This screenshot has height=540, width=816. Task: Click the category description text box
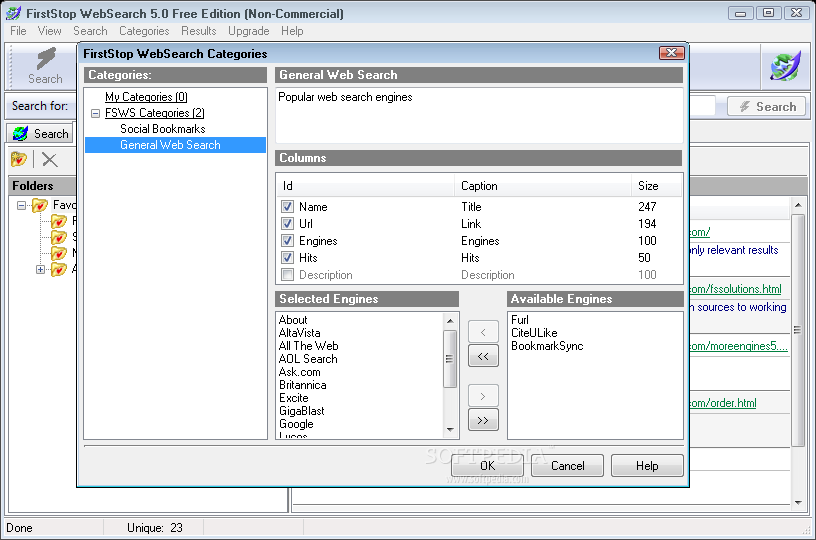(479, 115)
